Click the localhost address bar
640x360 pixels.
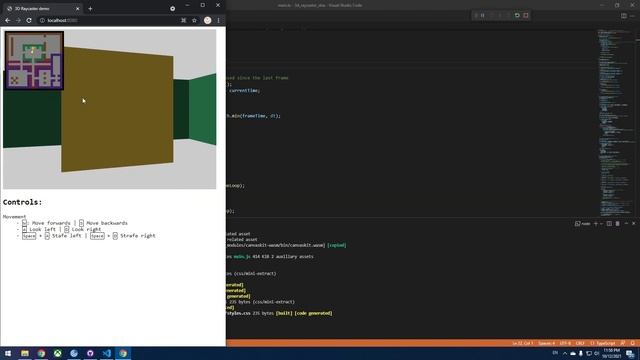tap(108, 20)
